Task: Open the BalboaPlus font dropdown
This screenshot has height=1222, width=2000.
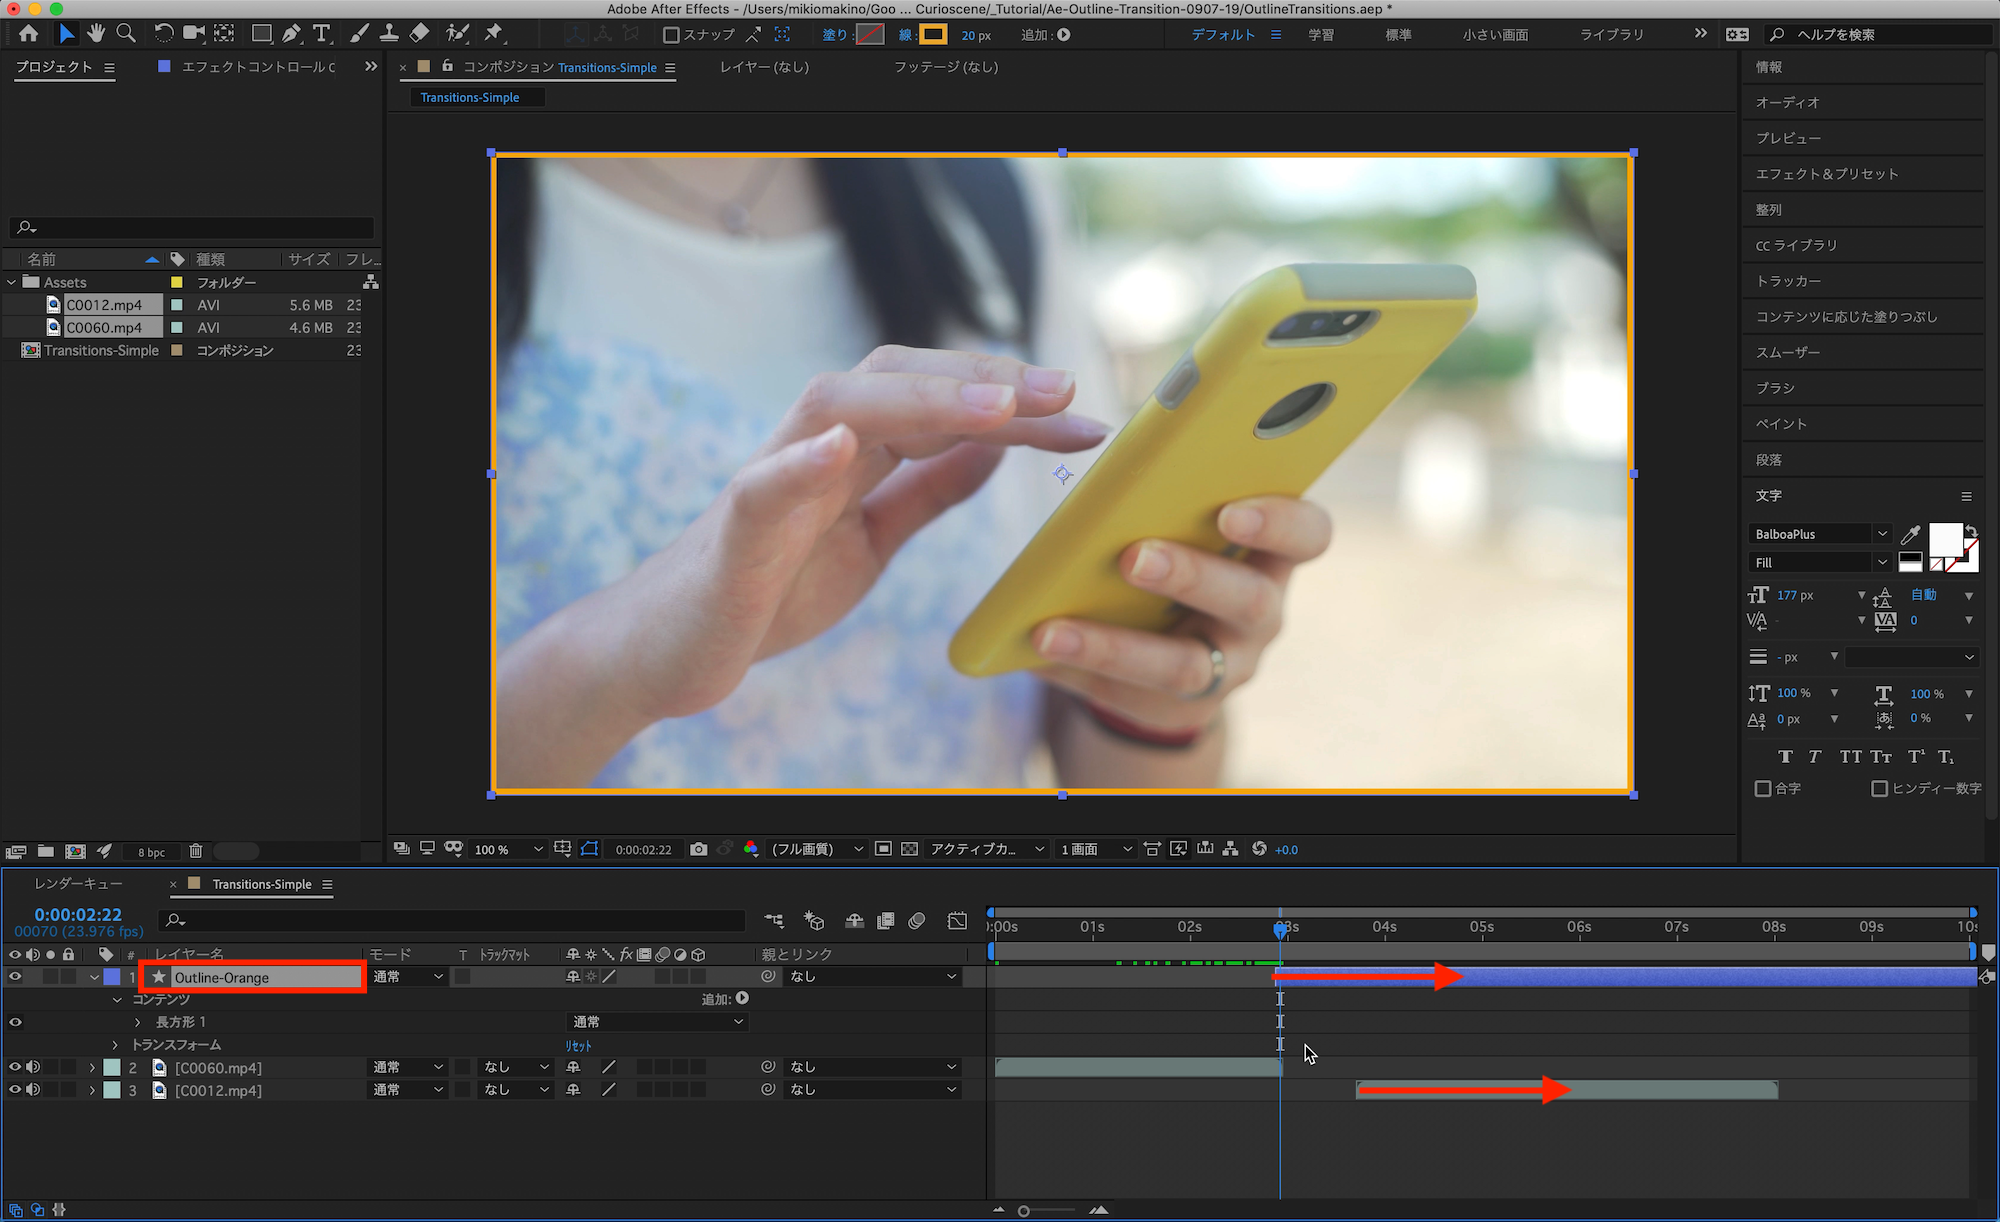Action: click(x=1882, y=534)
